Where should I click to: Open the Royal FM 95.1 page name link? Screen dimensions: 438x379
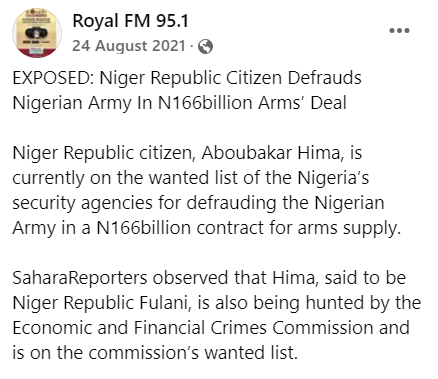pyautogui.click(x=131, y=21)
